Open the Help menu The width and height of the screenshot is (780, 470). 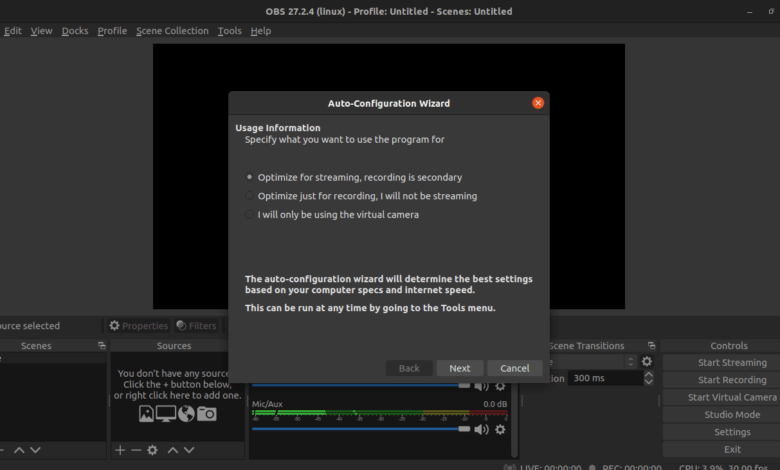(x=261, y=31)
